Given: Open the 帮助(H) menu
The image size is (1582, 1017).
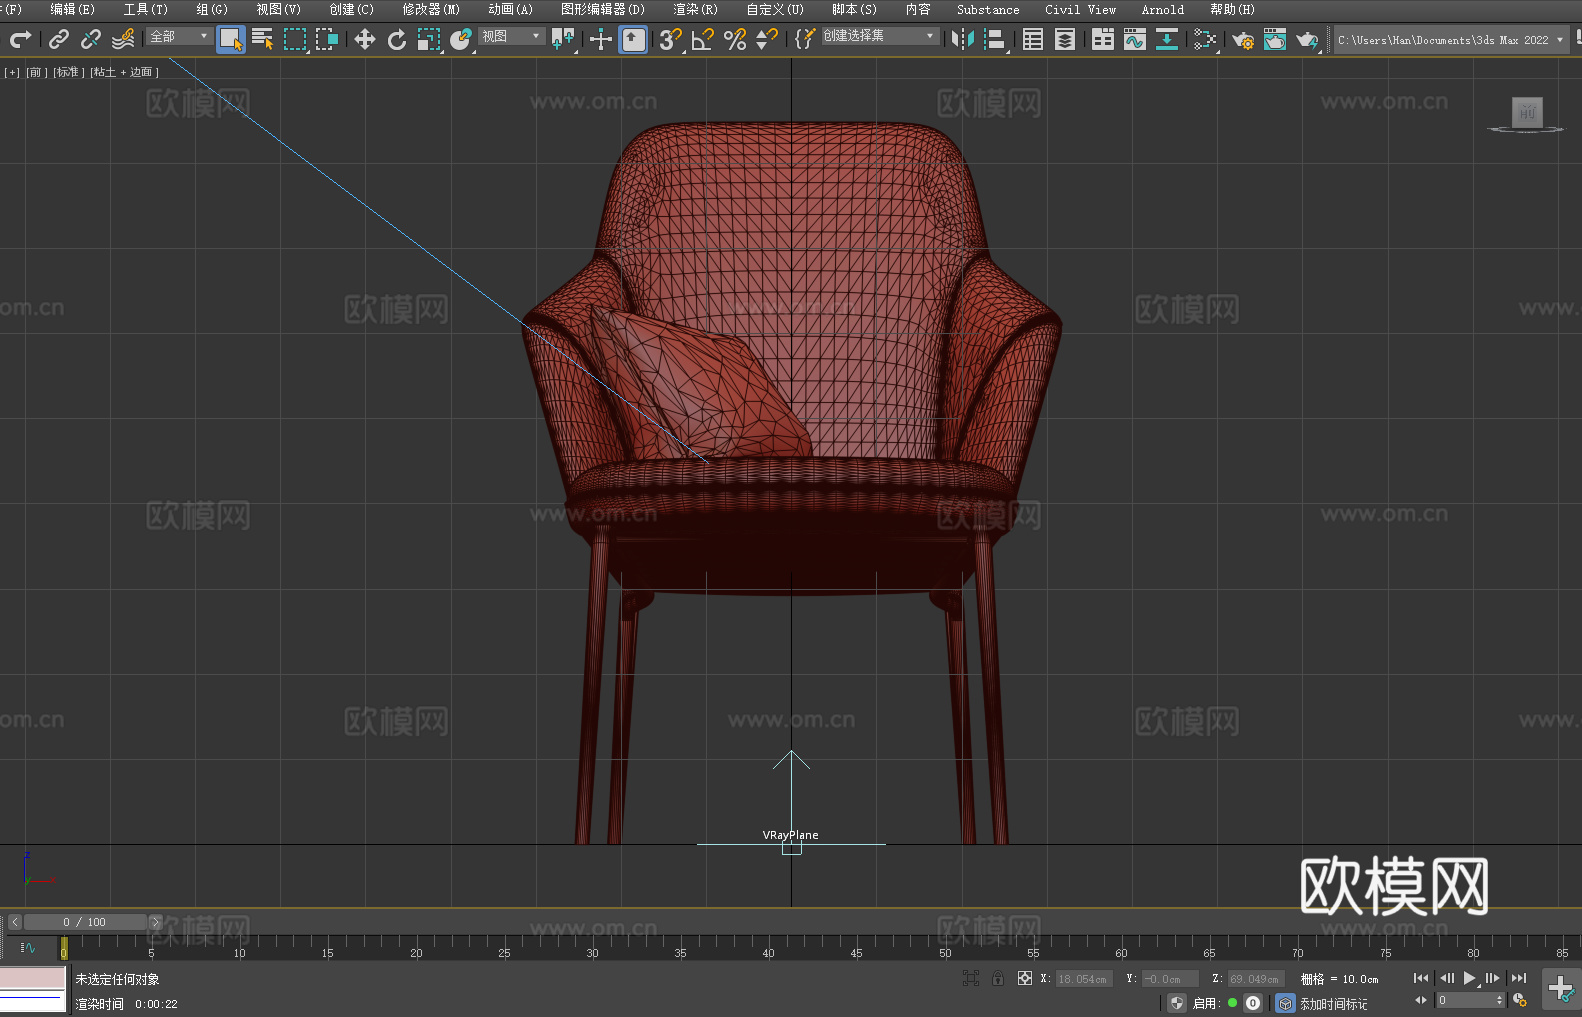Looking at the screenshot, I should coord(1233,9).
